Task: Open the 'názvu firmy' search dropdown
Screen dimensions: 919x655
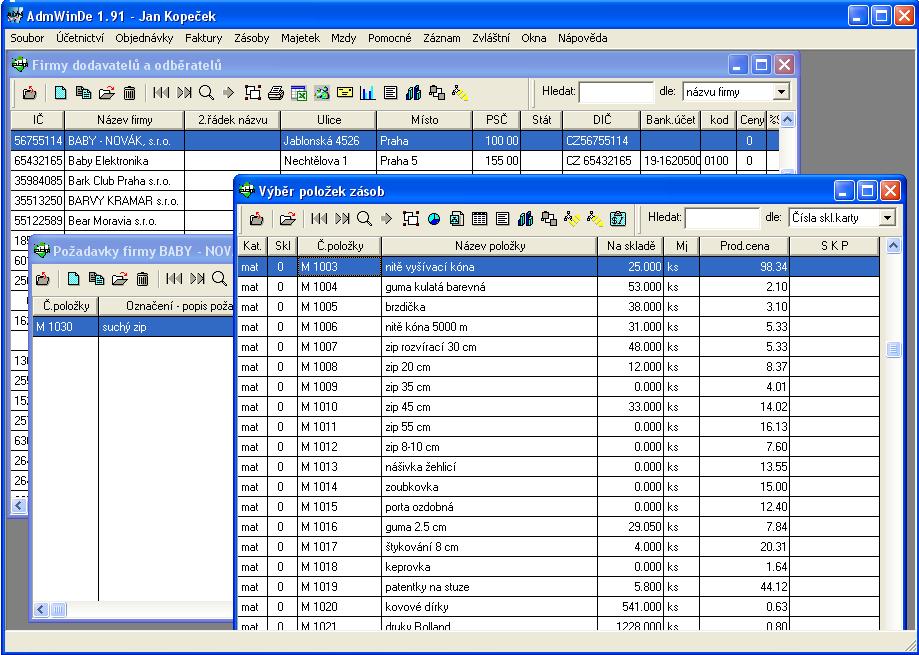Action: [x=781, y=92]
